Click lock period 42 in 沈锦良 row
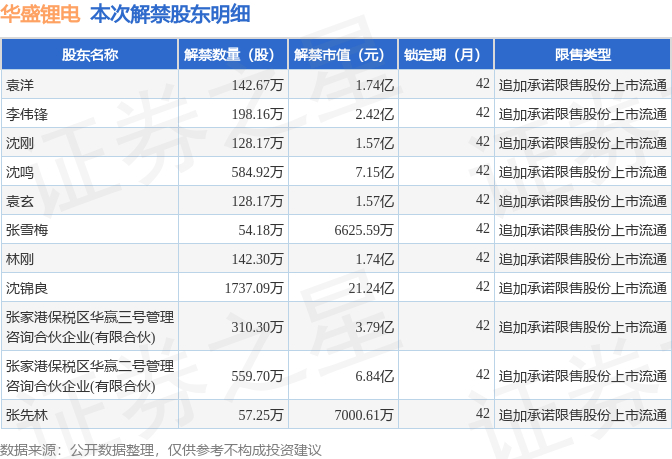 pyautogui.click(x=483, y=286)
